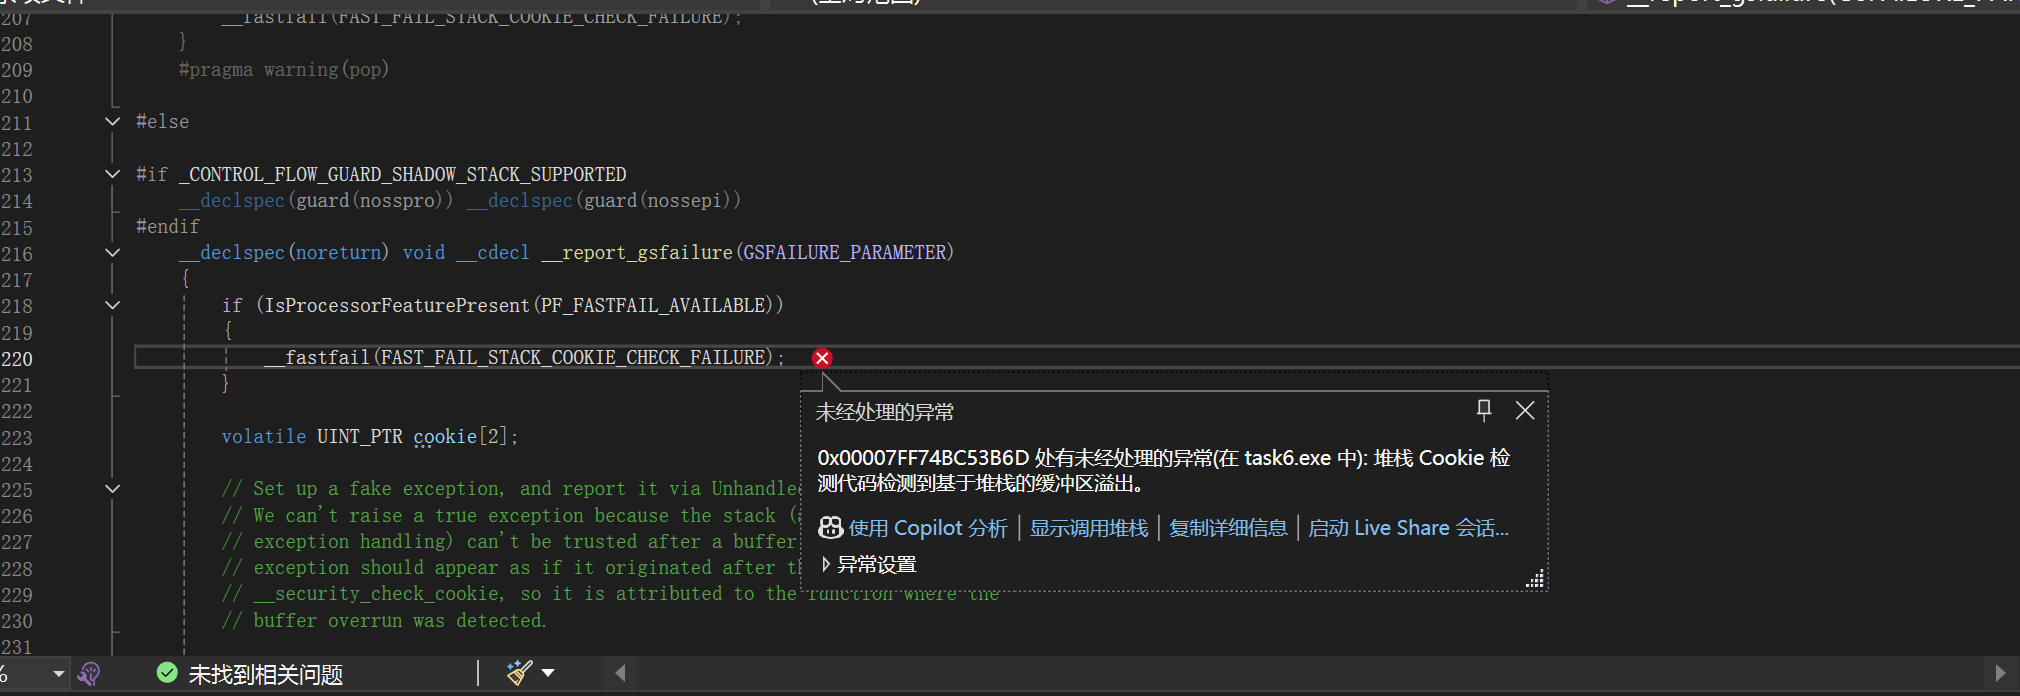This screenshot has width=2020, height=696.
Task: Click the __fastfail call on line 220
Action: (x=524, y=357)
